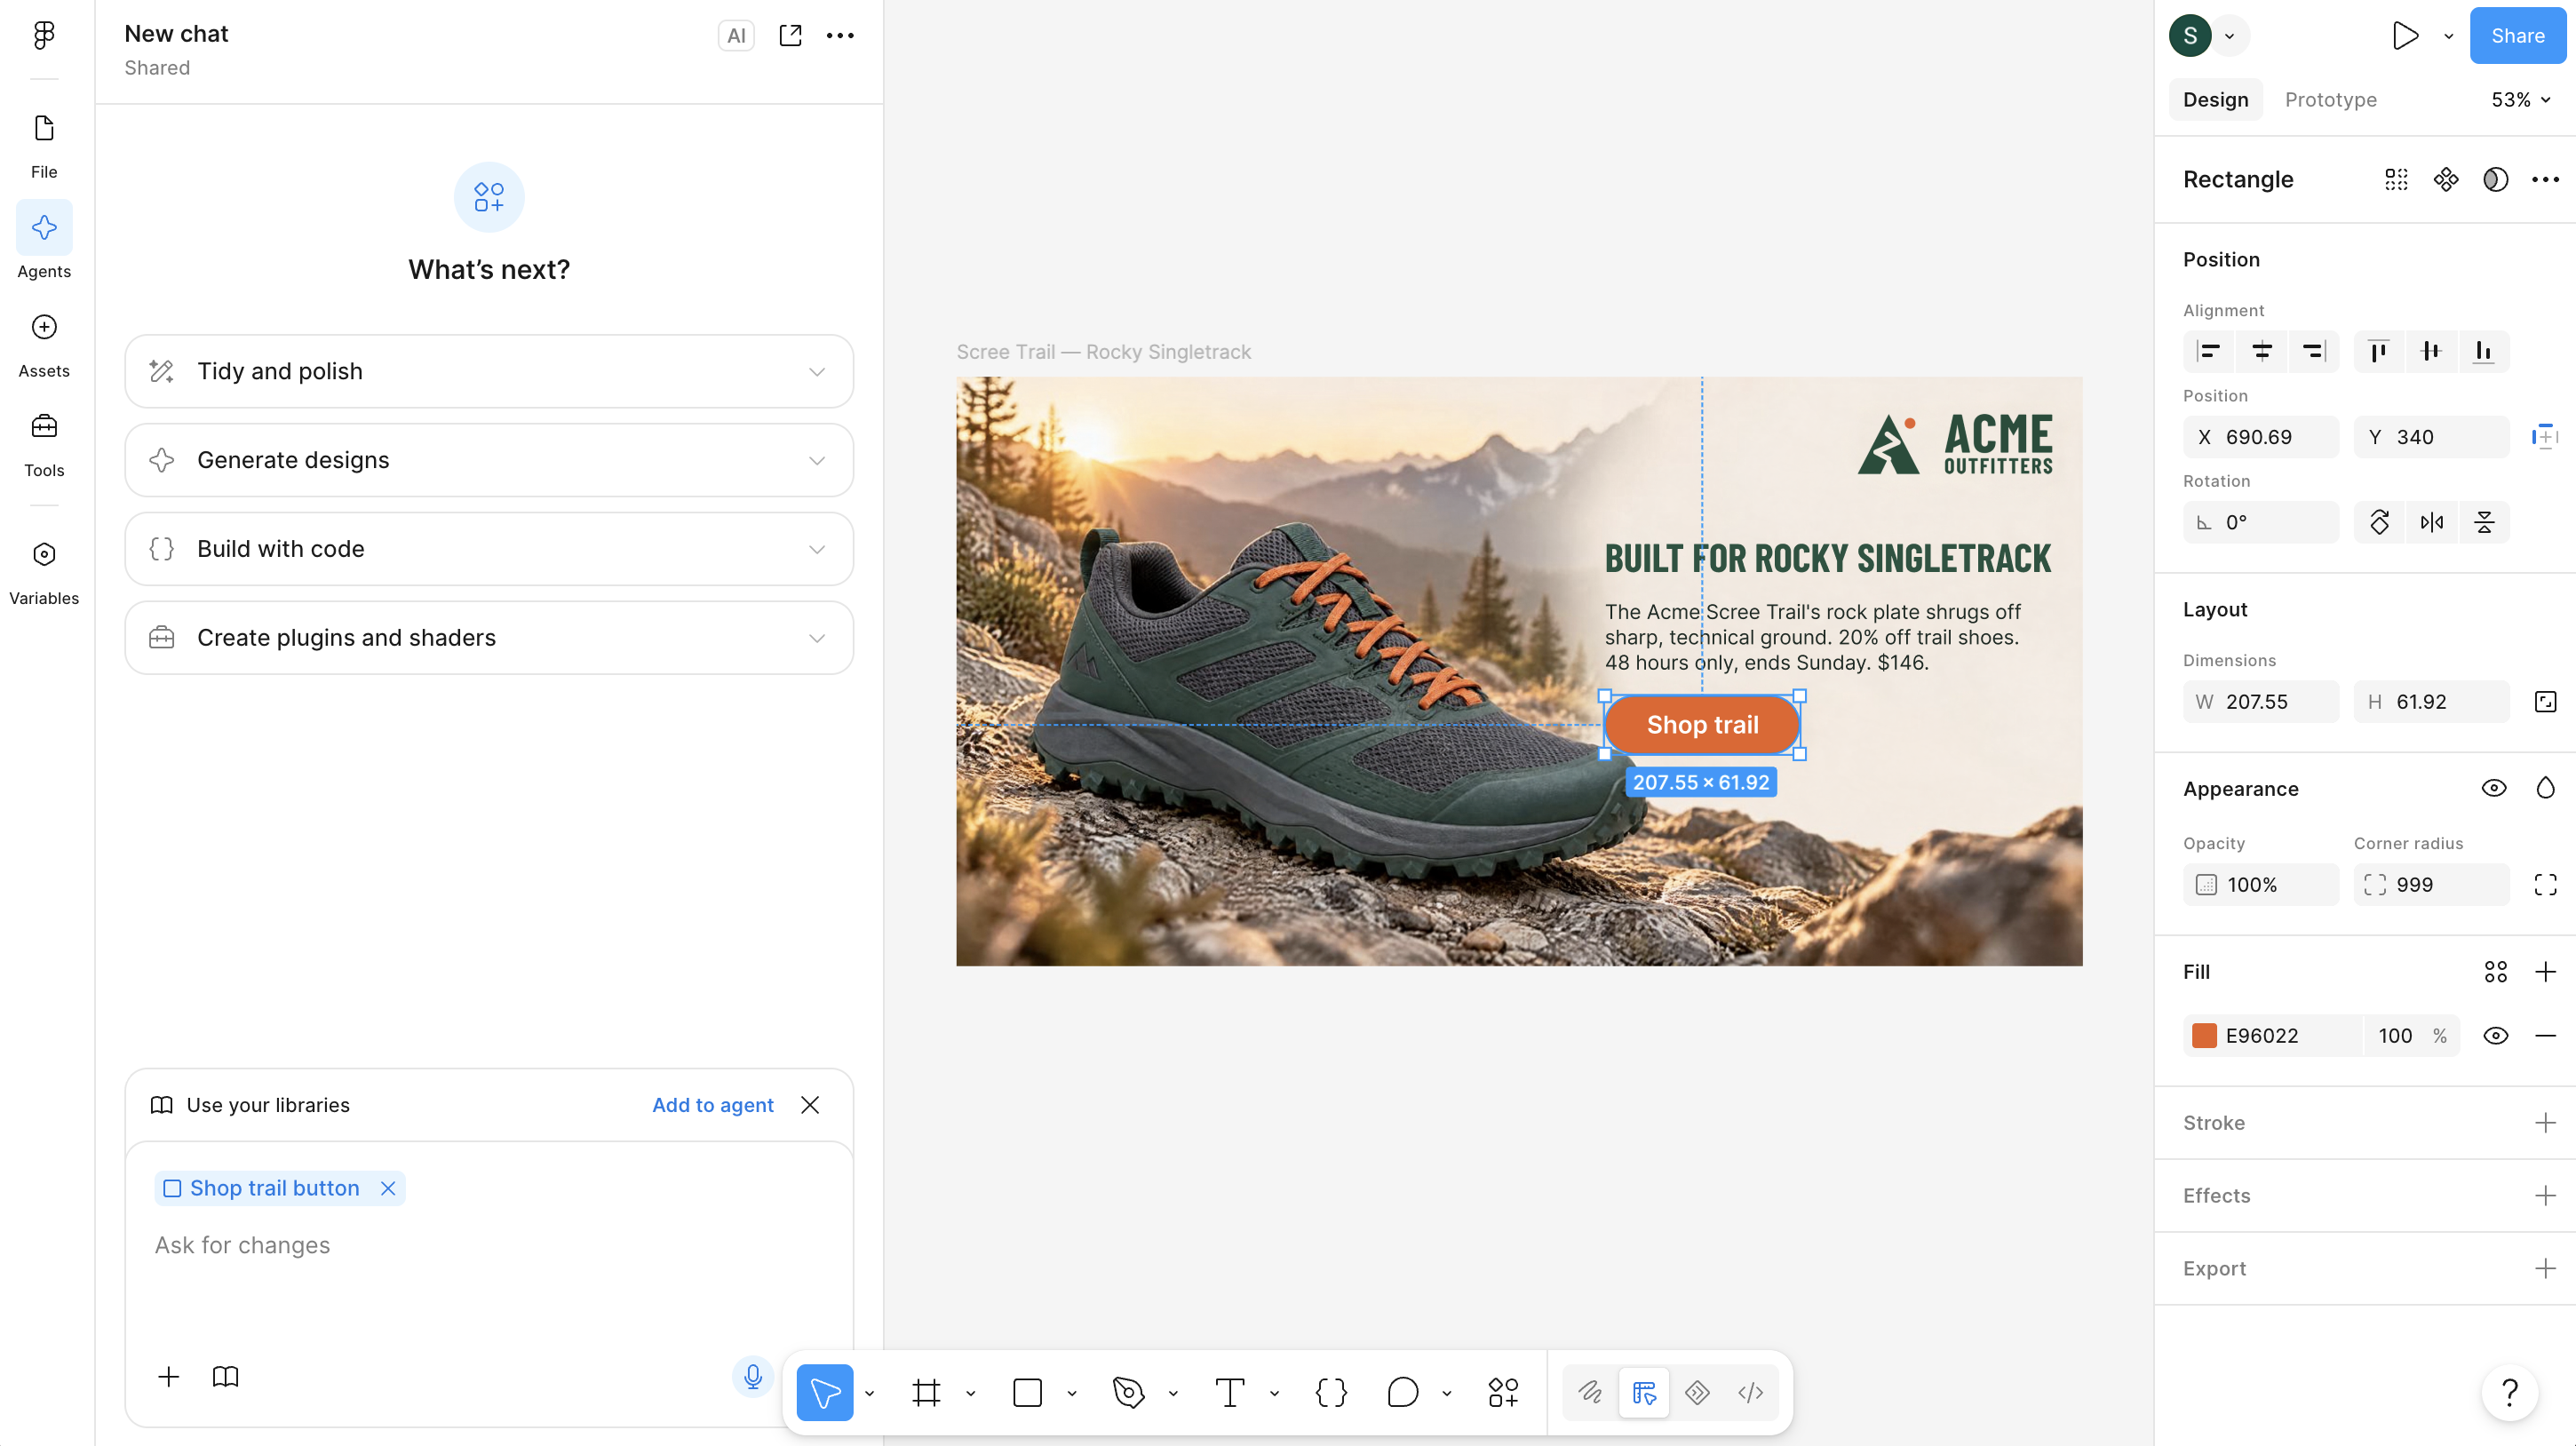The height and width of the screenshot is (1446, 2576).
Task: Add an Effect with plus
Action: coord(2545,1196)
